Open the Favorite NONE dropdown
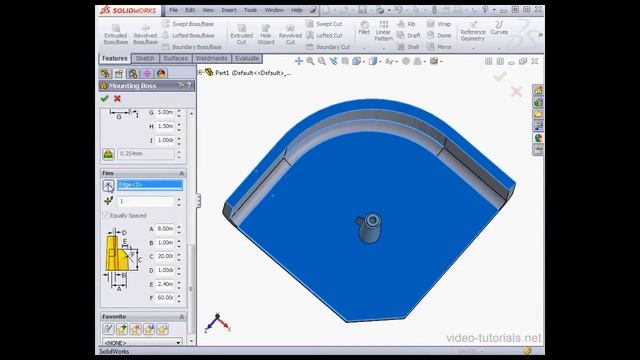 tap(142, 342)
